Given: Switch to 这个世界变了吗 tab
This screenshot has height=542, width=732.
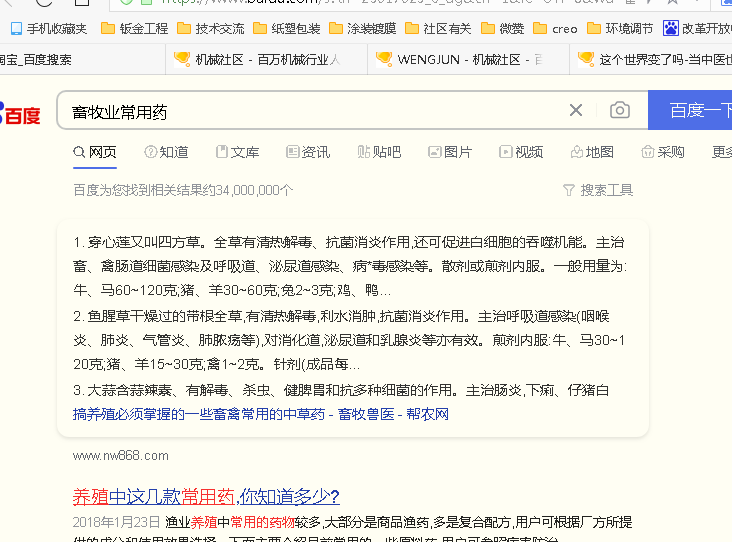Looking at the screenshot, I should pyautogui.click(x=651, y=59).
